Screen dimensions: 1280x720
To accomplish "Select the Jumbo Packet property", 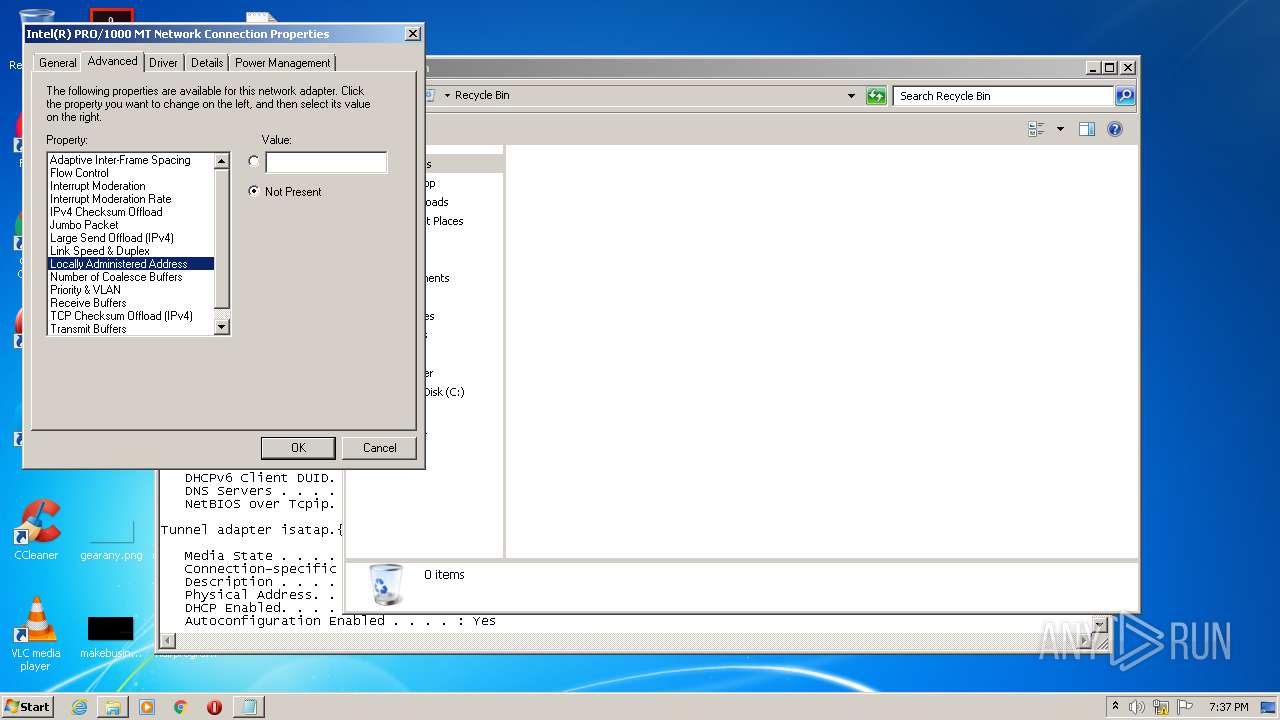I will coord(131,225).
